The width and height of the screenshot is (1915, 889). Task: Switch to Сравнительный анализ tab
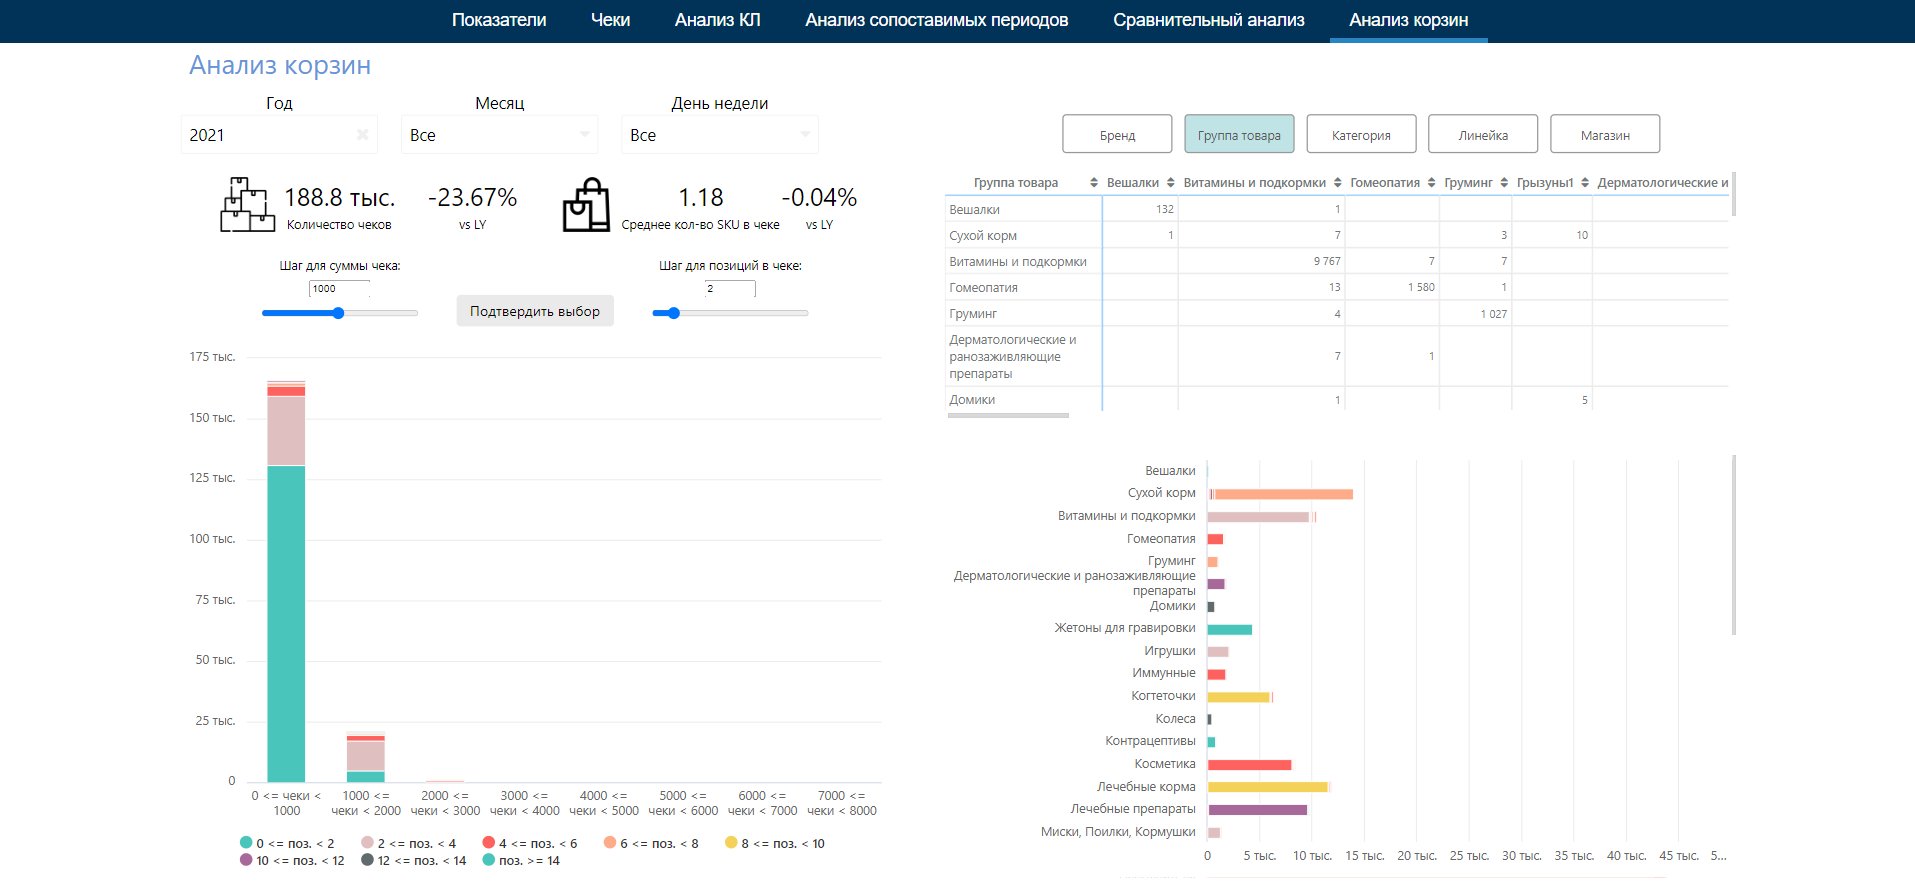pyautogui.click(x=1209, y=20)
